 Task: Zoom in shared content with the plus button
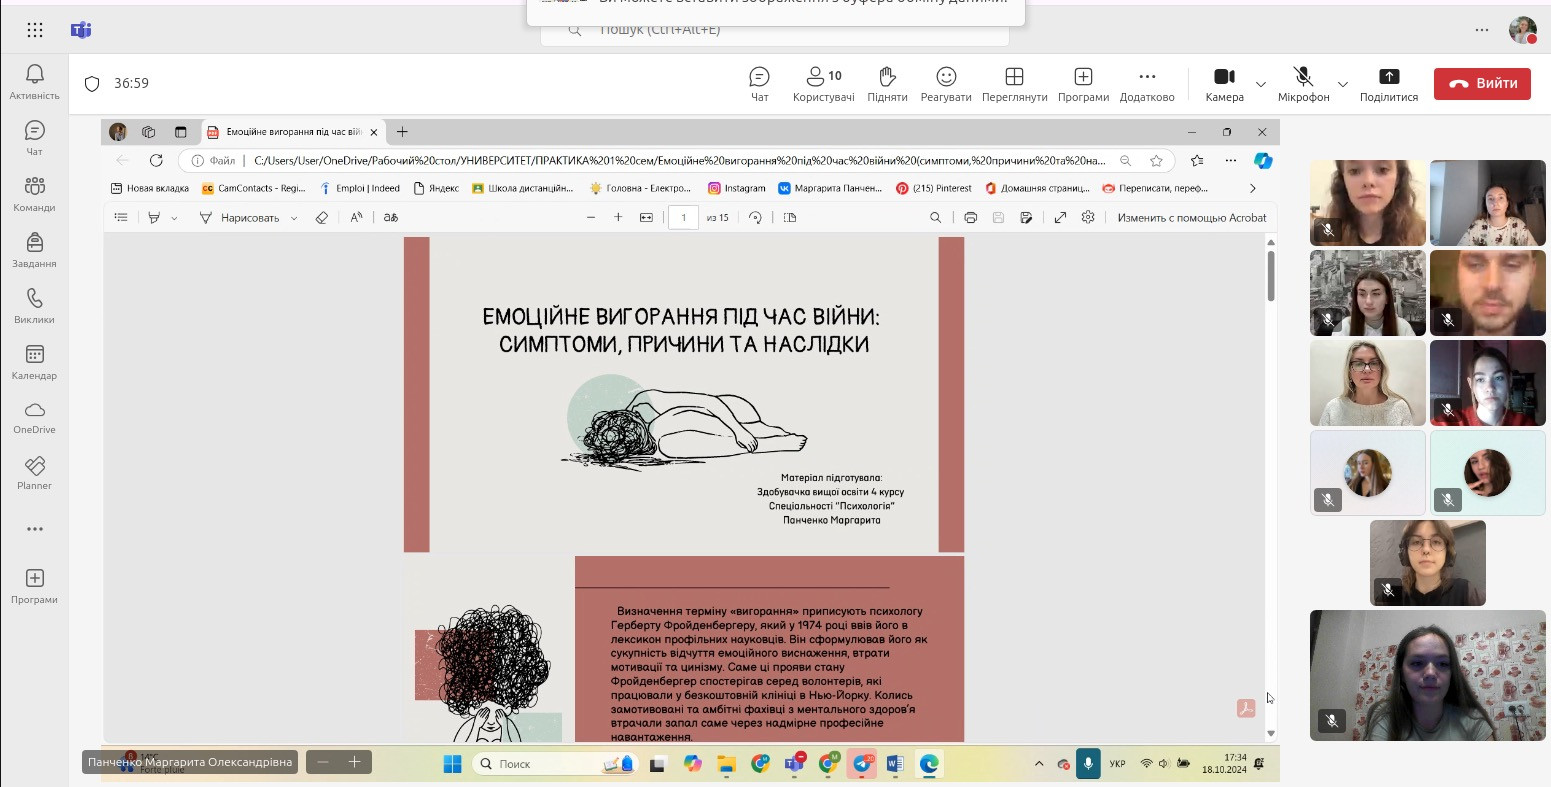click(354, 762)
